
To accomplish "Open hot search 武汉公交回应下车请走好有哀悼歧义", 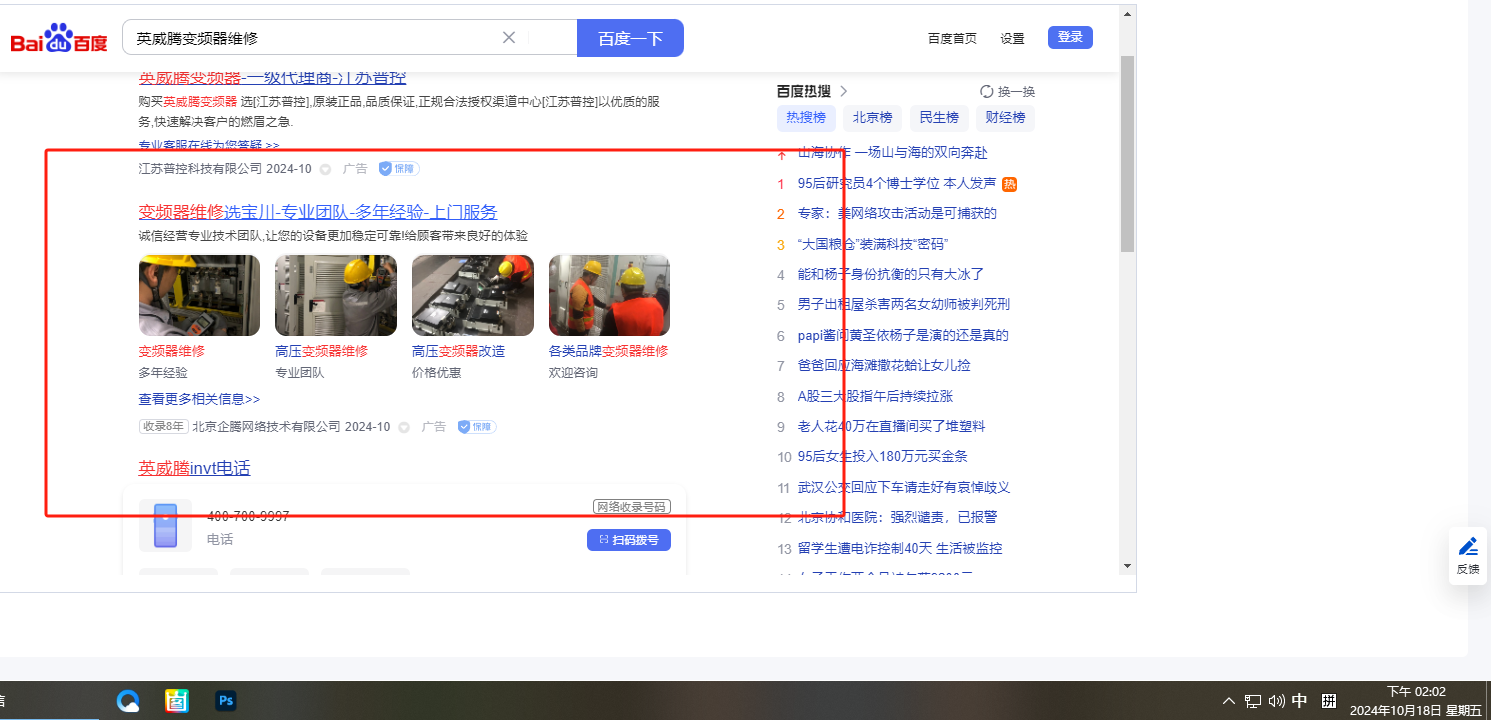I will point(904,487).
